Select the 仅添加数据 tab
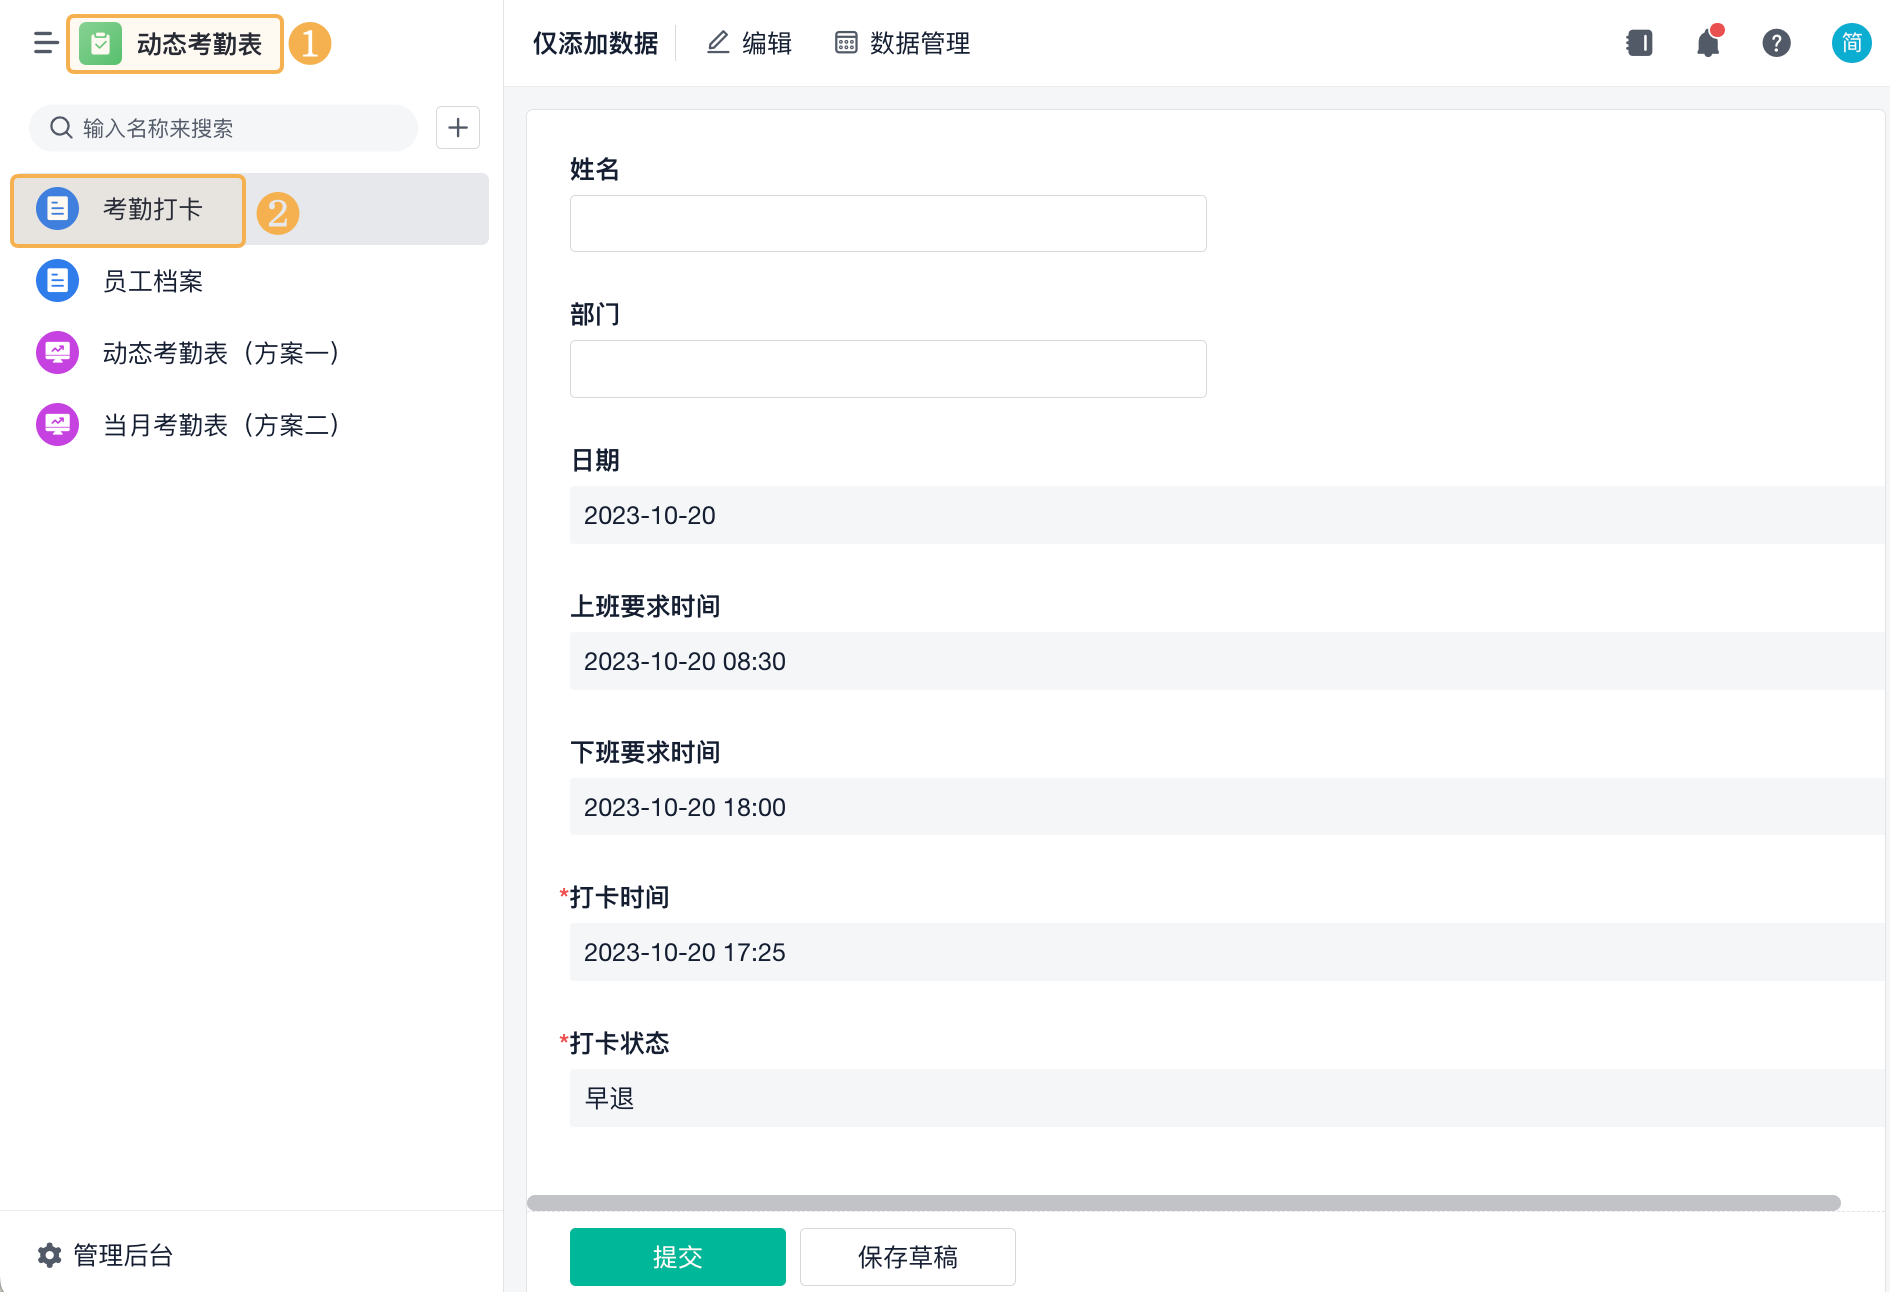Image resolution: width=1890 pixels, height=1292 pixels. click(595, 43)
